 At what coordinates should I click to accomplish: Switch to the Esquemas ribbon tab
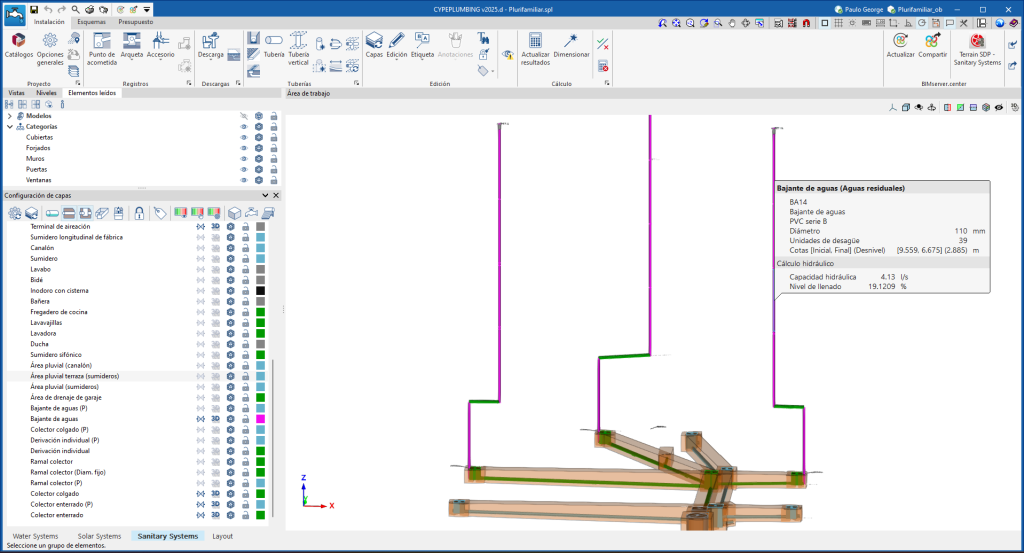coord(93,21)
